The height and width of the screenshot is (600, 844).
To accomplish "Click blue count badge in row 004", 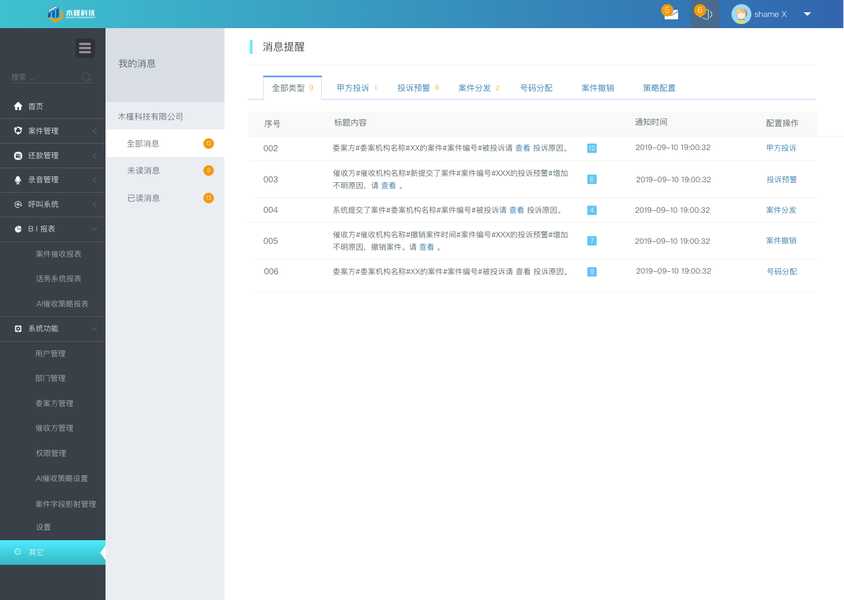I will coord(592,210).
